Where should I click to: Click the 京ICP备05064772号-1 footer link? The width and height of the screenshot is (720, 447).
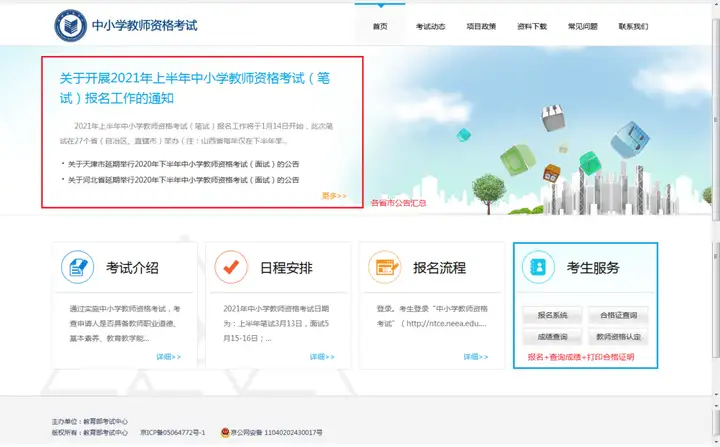pyautogui.click(x=173, y=433)
